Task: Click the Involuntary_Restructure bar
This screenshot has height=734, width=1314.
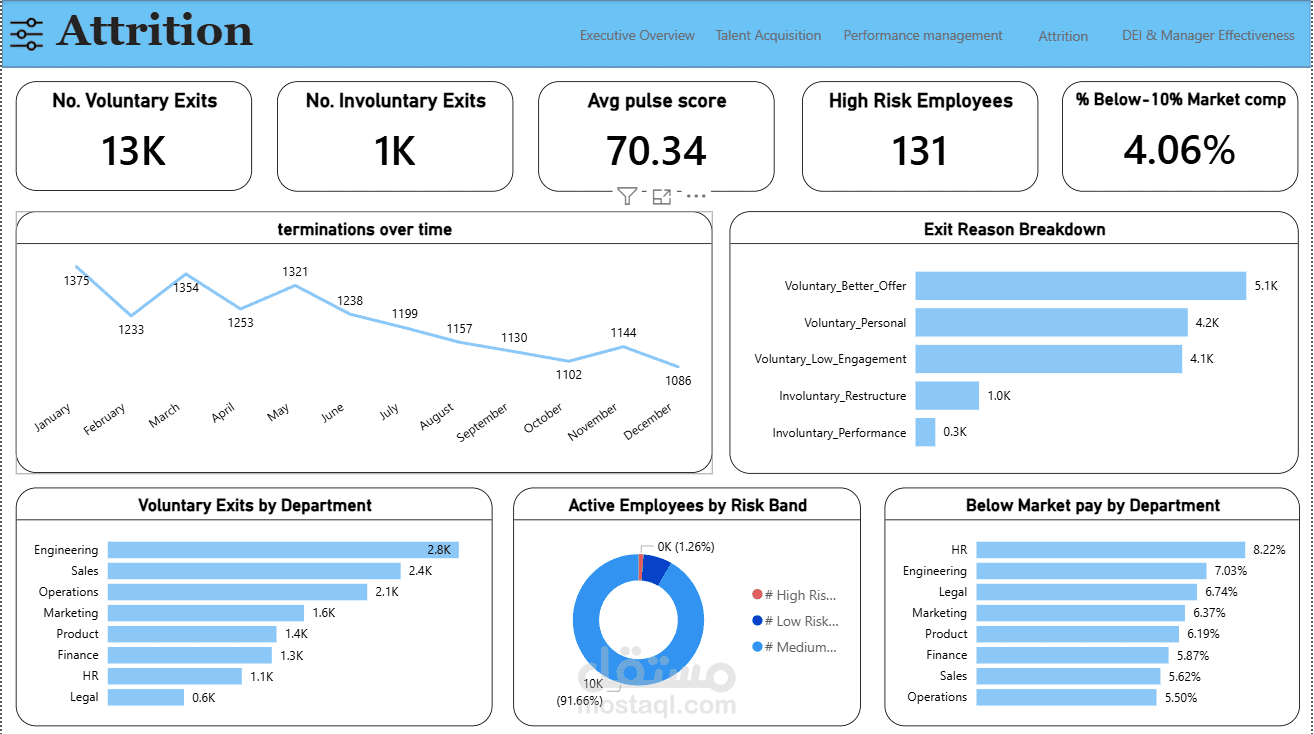Action: coord(947,396)
